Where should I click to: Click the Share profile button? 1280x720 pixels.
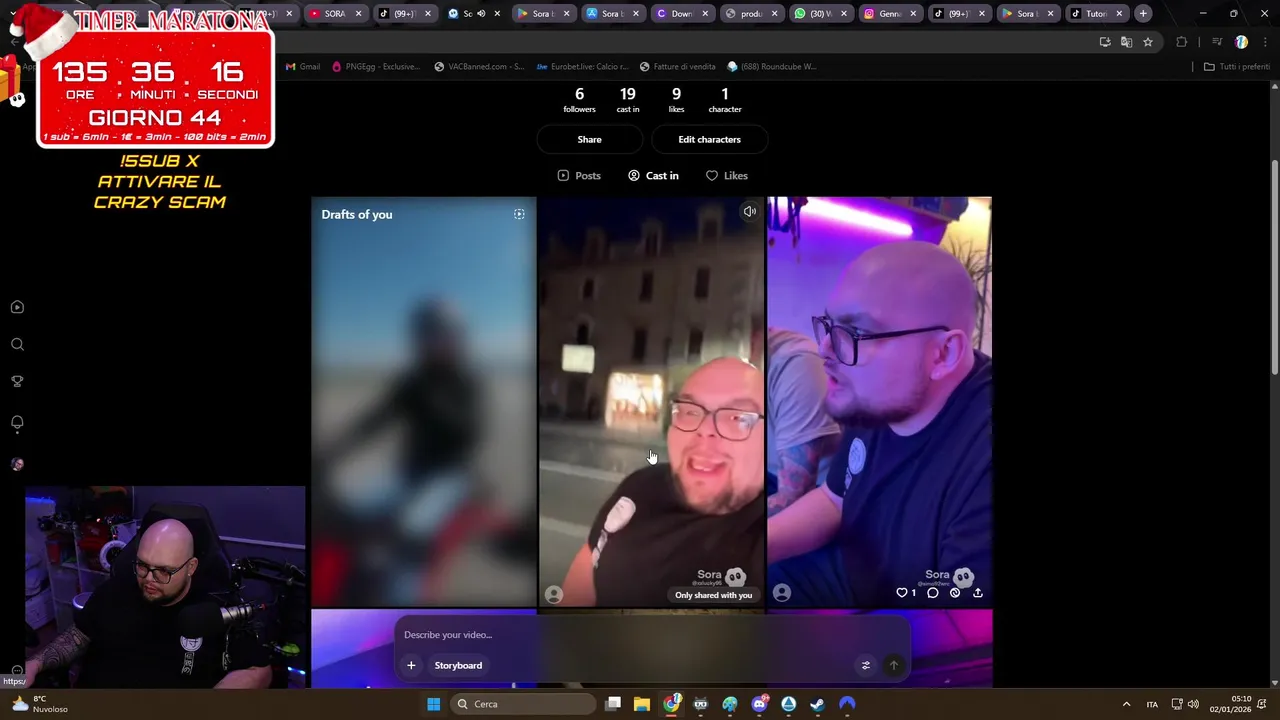tap(589, 139)
